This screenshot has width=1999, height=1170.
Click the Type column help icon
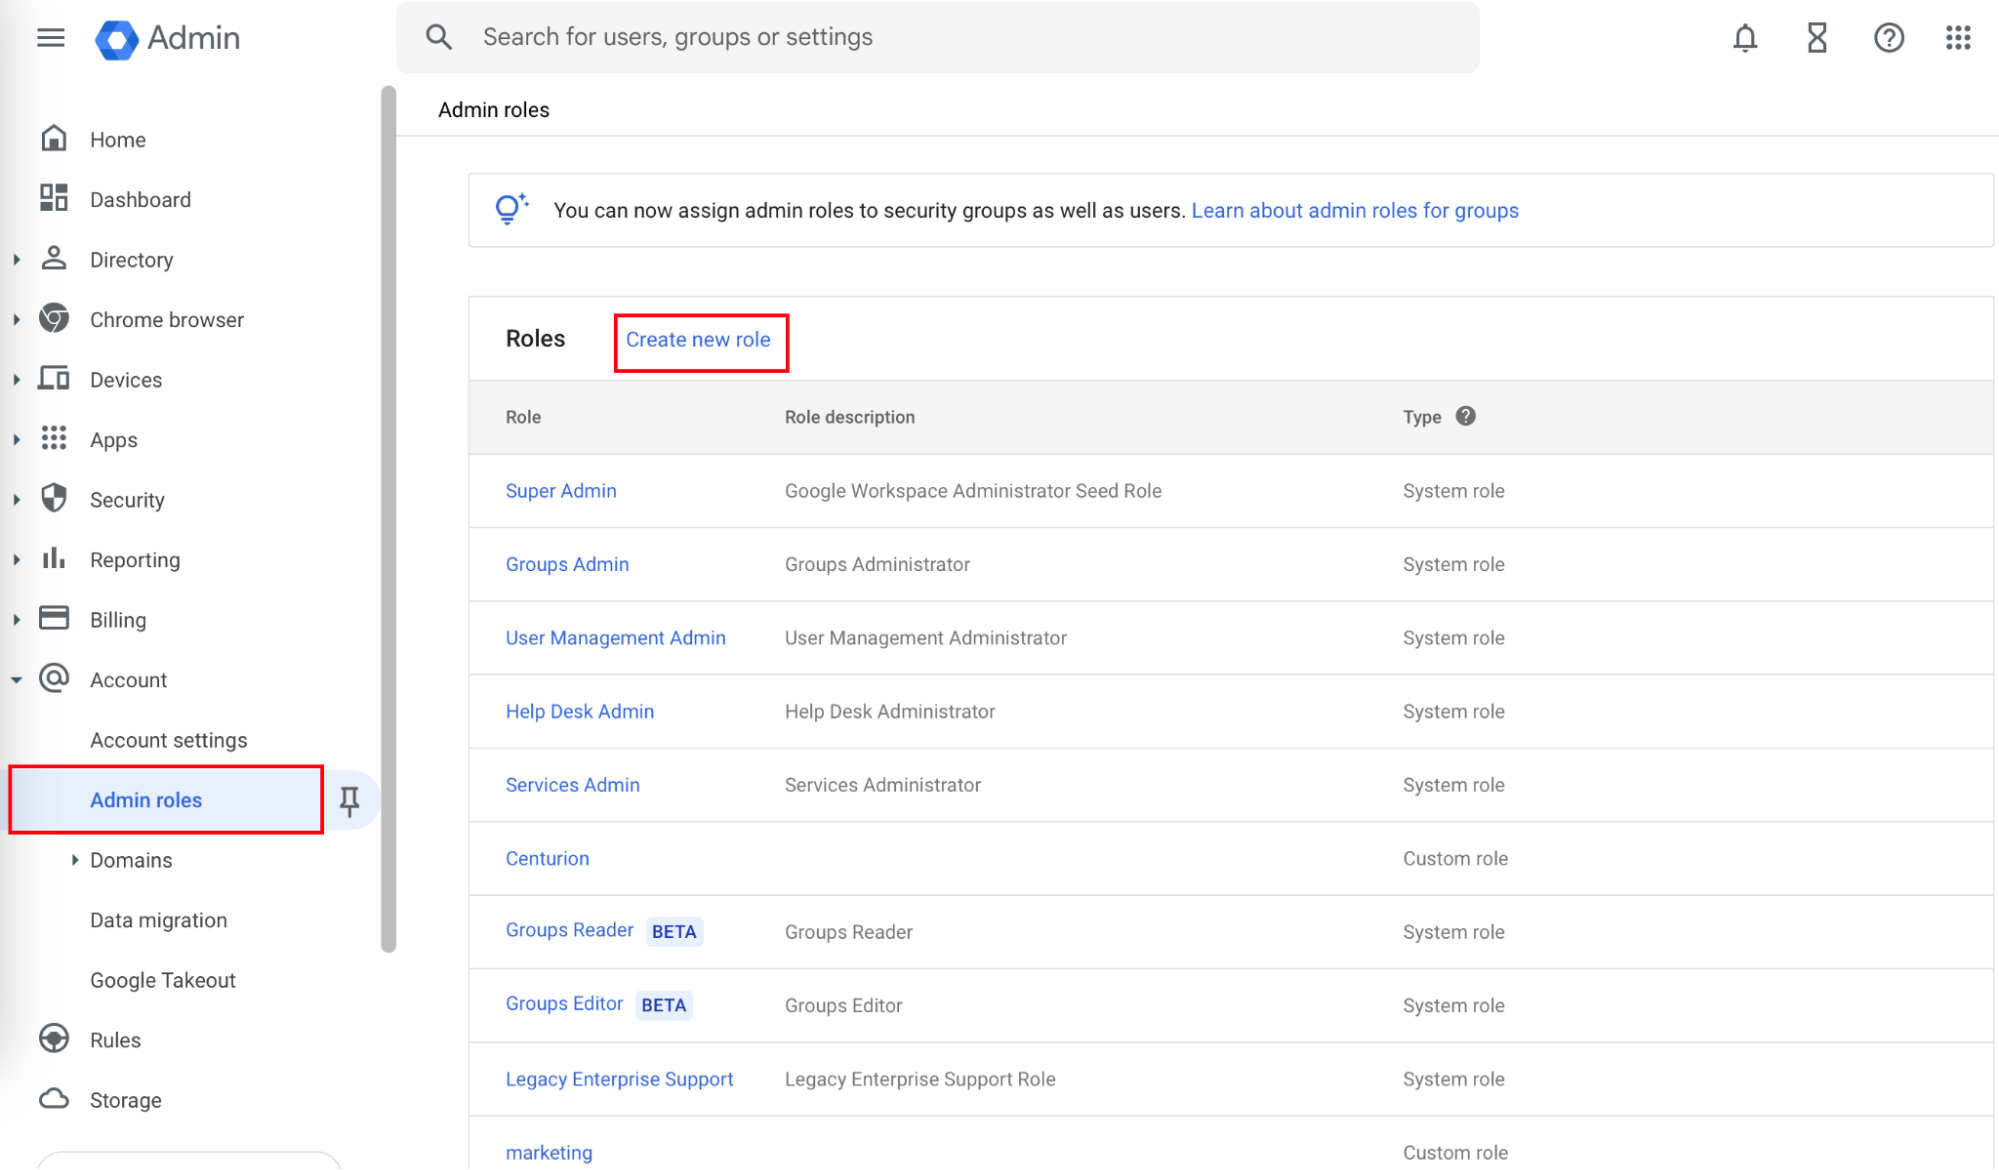point(1465,416)
